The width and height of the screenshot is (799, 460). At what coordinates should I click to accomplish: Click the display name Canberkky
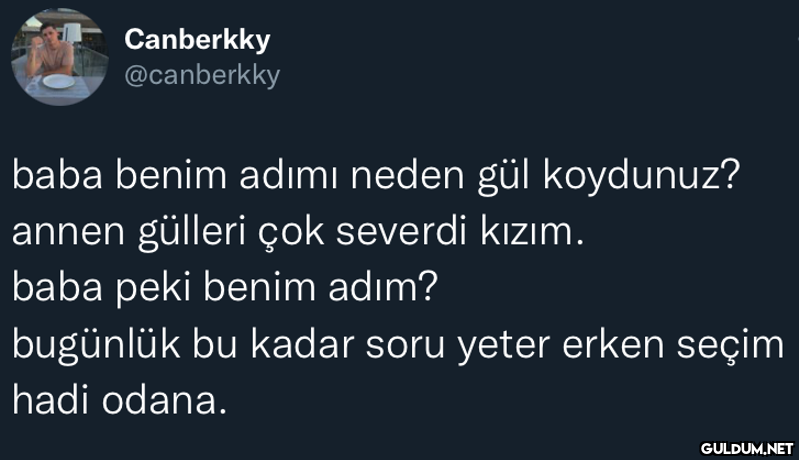197,40
